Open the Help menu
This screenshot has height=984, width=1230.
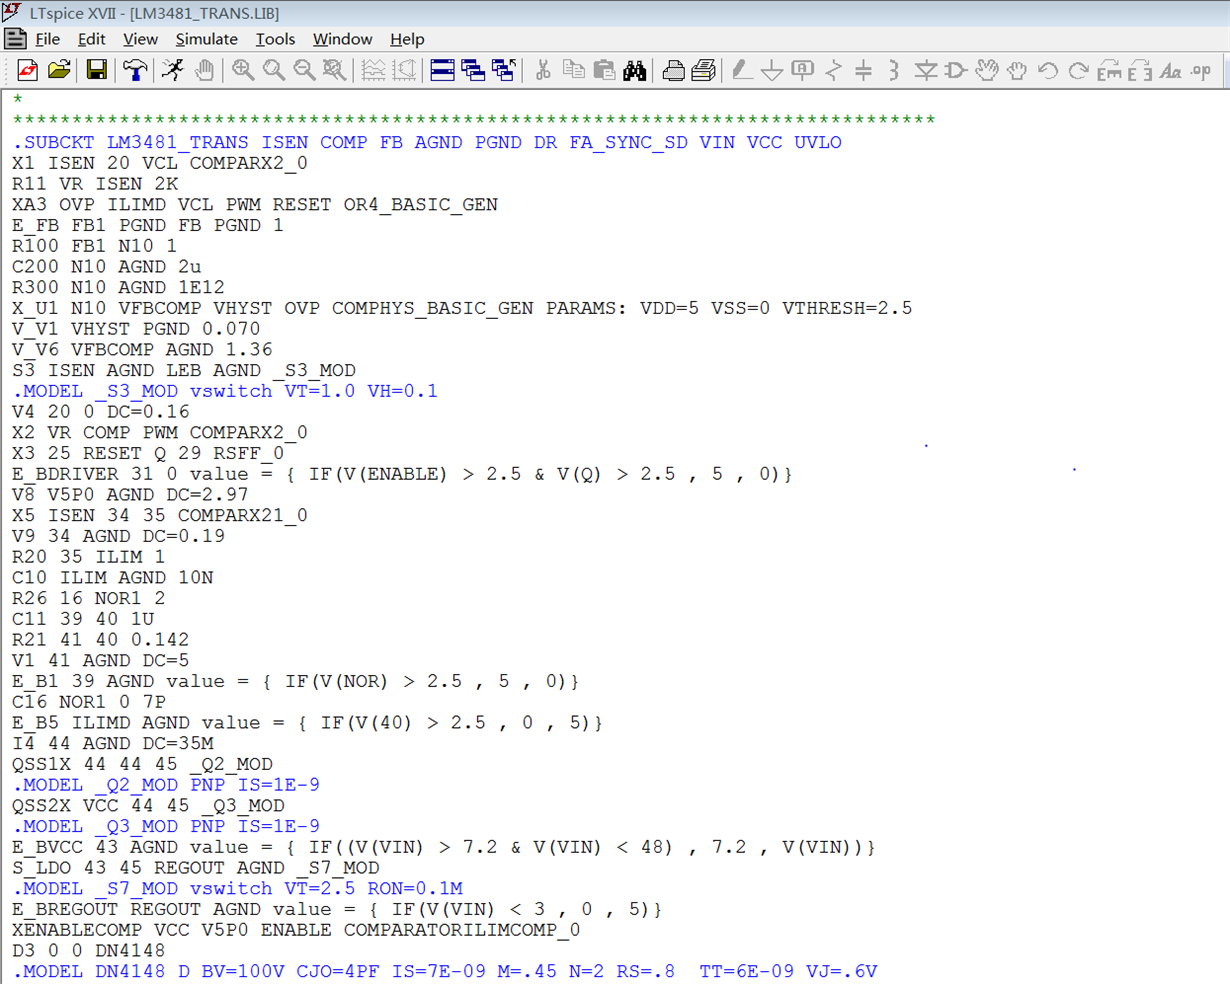pyautogui.click(x=407, y=39)
